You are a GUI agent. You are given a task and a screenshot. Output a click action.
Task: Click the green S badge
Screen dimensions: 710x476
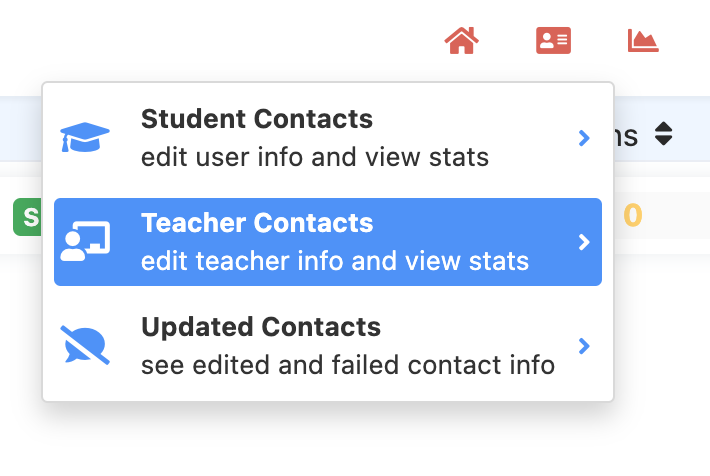26,217
